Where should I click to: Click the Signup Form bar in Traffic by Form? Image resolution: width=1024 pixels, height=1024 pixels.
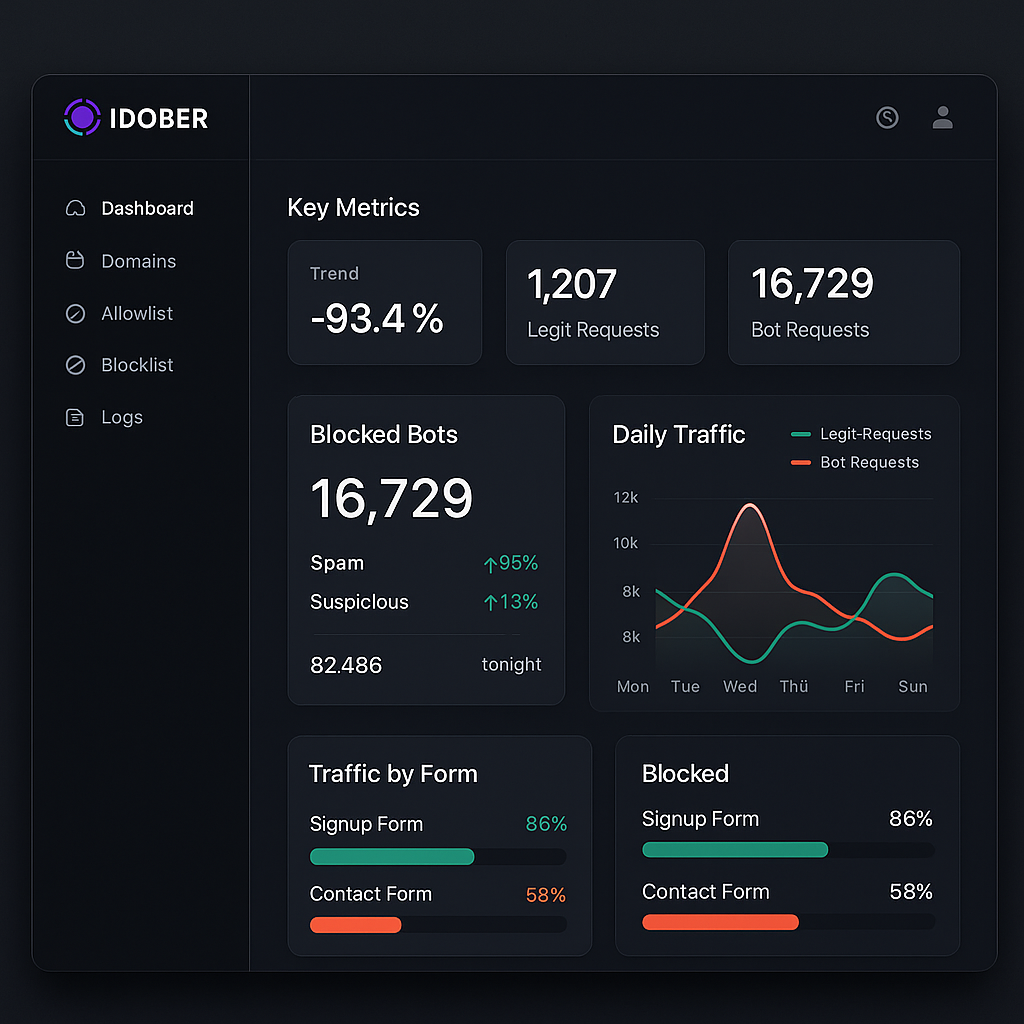click(x=392, y=857)
